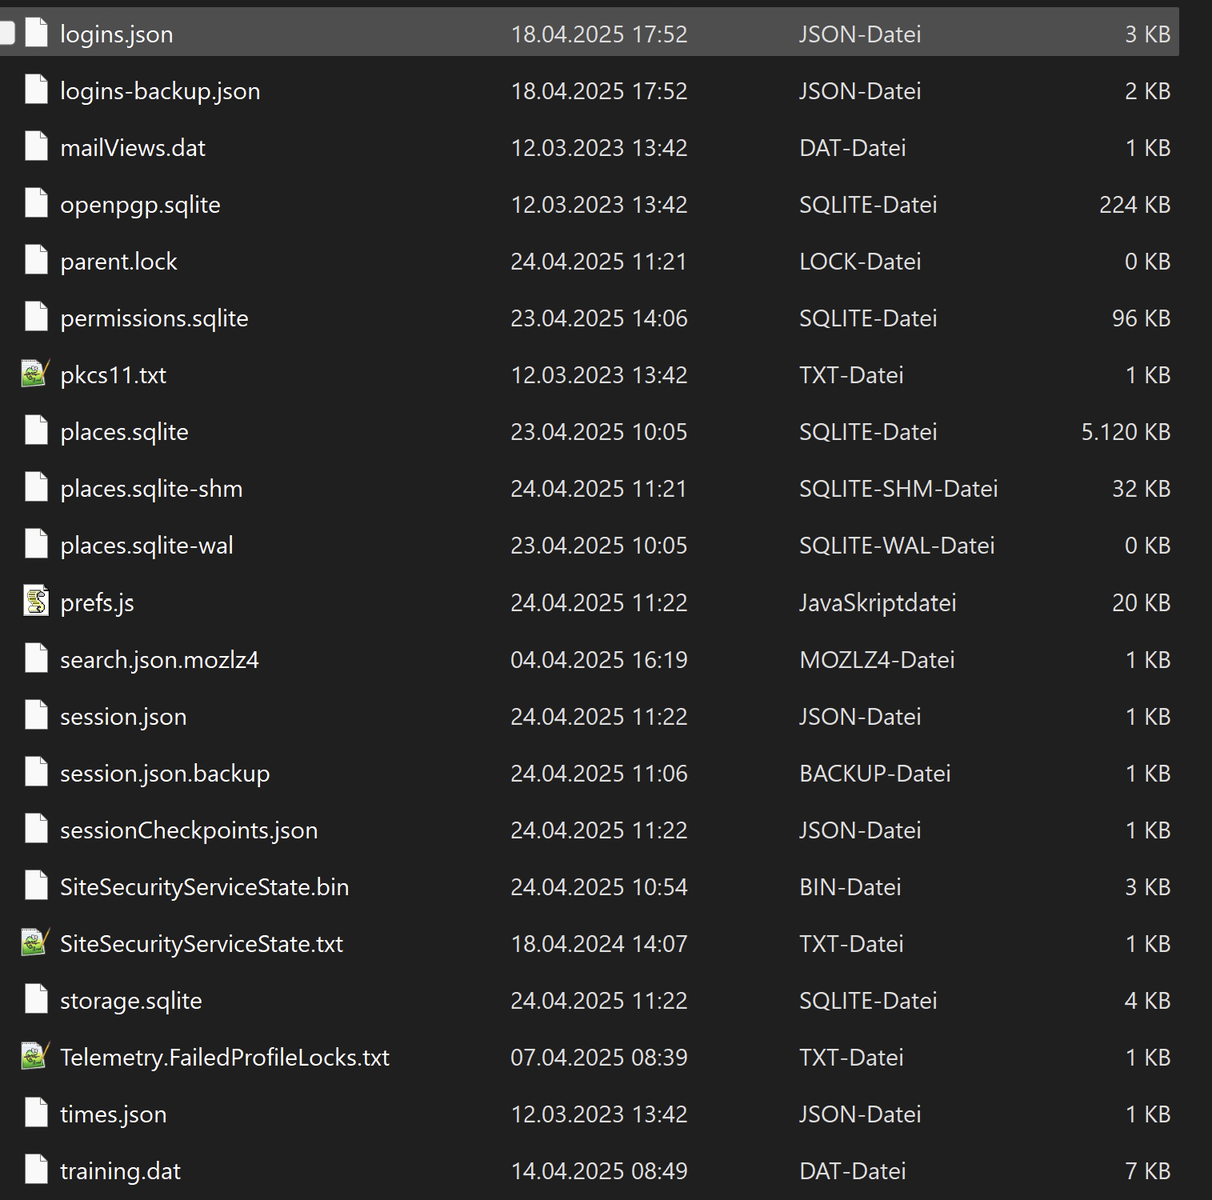
Task: Click the parent.lock file icon
Action: [x=36, y=261]
